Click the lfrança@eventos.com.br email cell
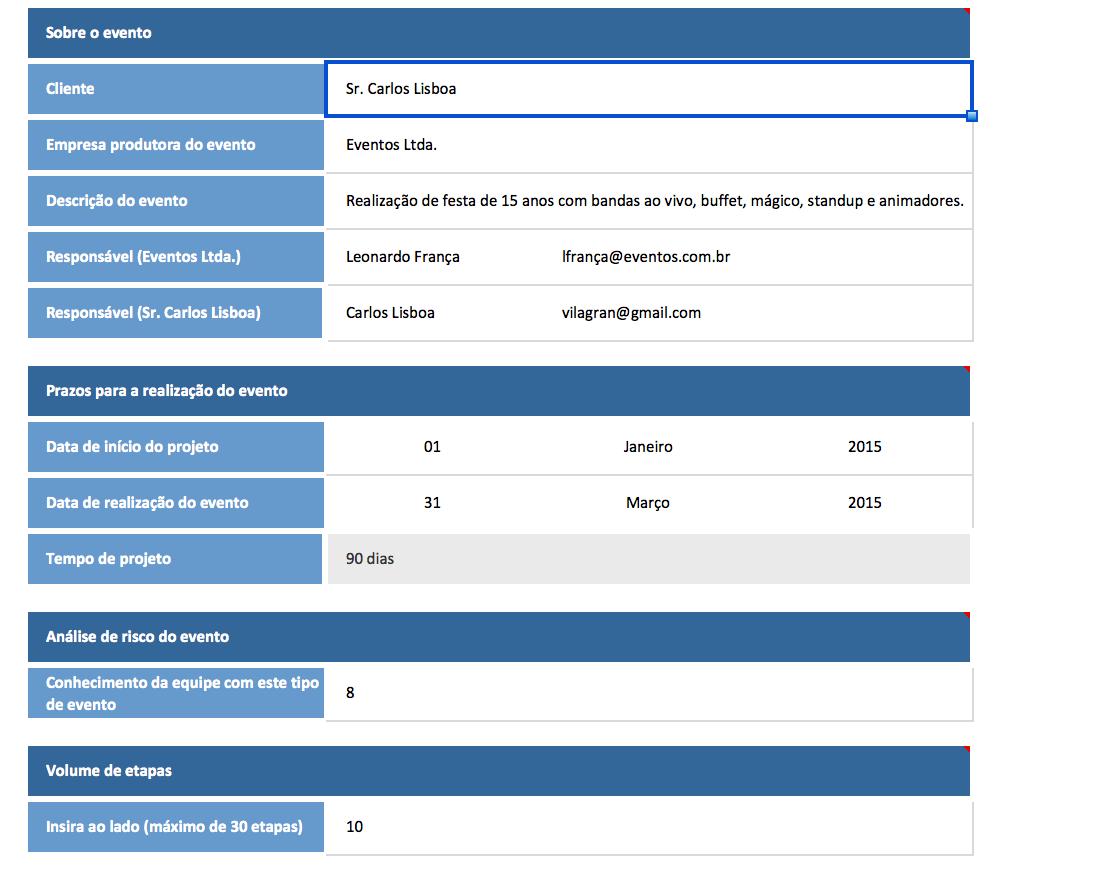Image resolution: width=1100 pixels, height=880 pixels. pyautogui.click(x=645, y=257)
